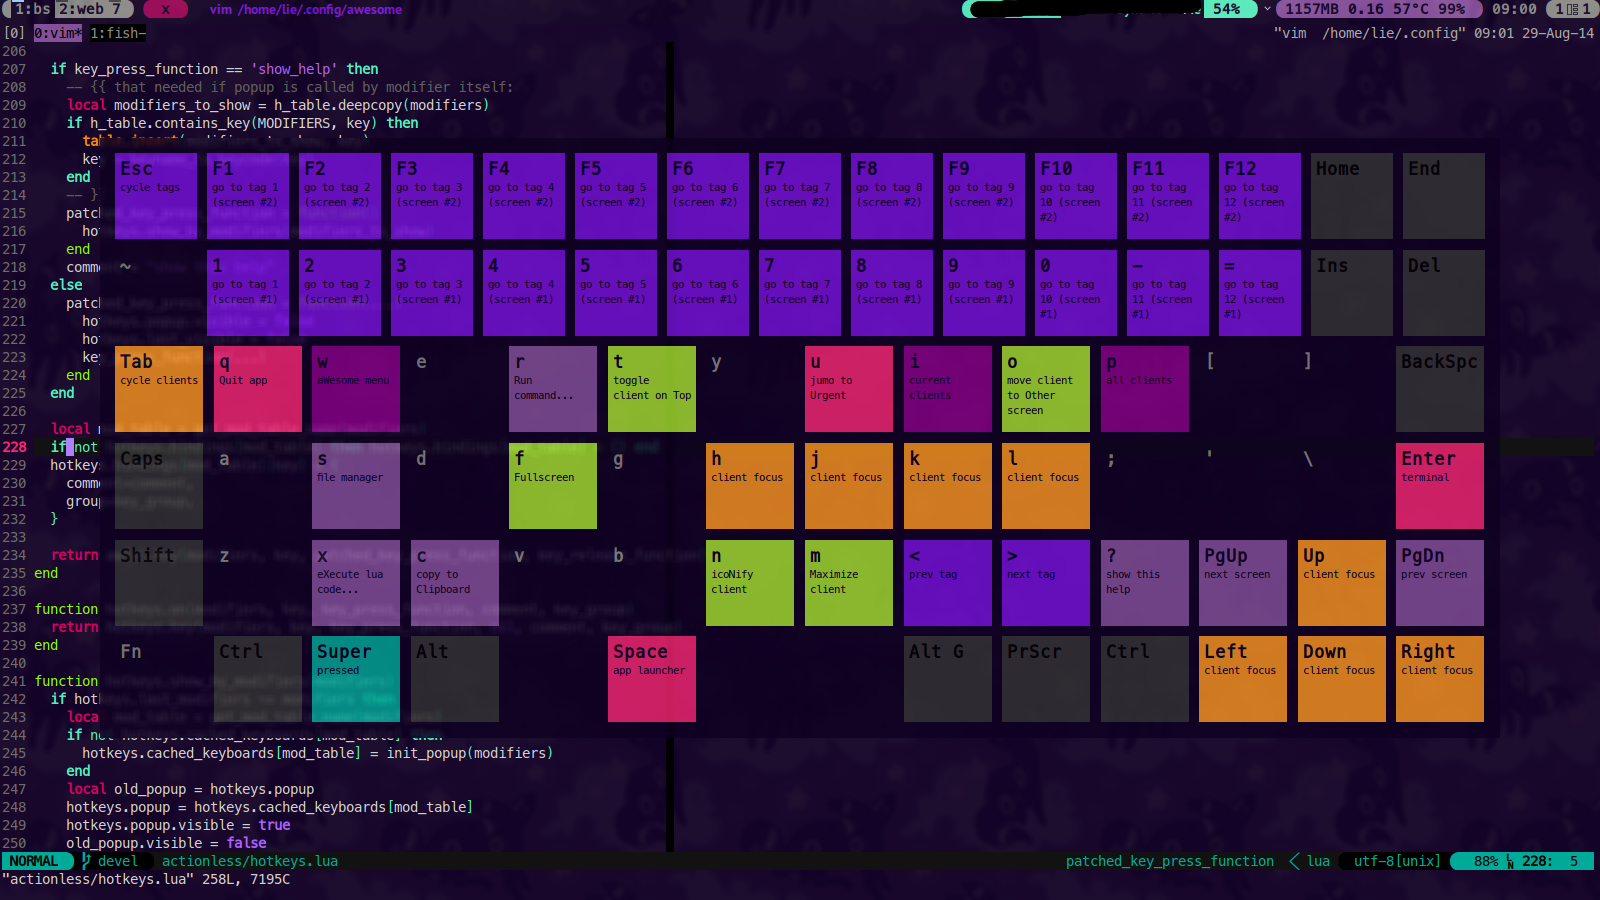This screenshot has width=1600, height=900.
Task: Click the s file manager tile
Action: pyautogui.click(x=356, y=486)
